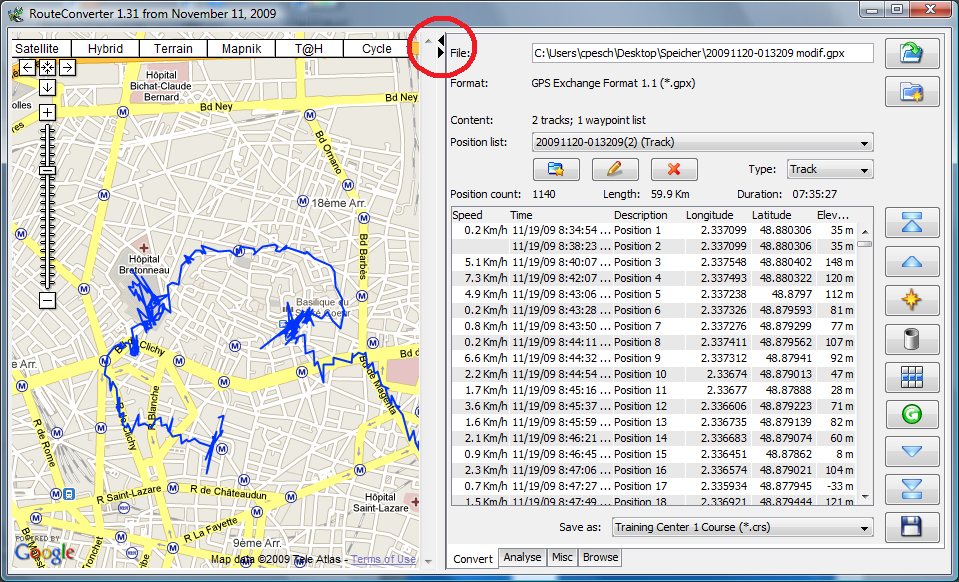Pan map left with left arrow control
Screen dimensions: 959x582
click(28, 67)
